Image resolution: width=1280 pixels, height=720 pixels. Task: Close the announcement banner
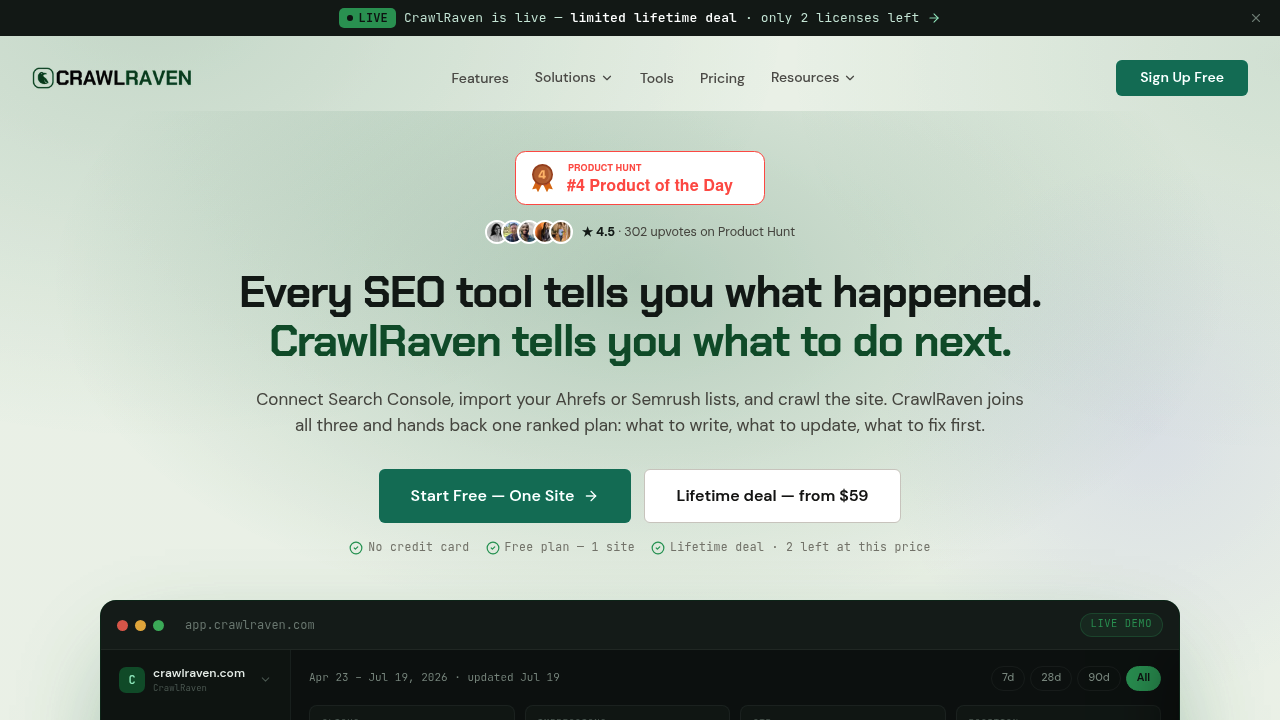[1256, 18]
